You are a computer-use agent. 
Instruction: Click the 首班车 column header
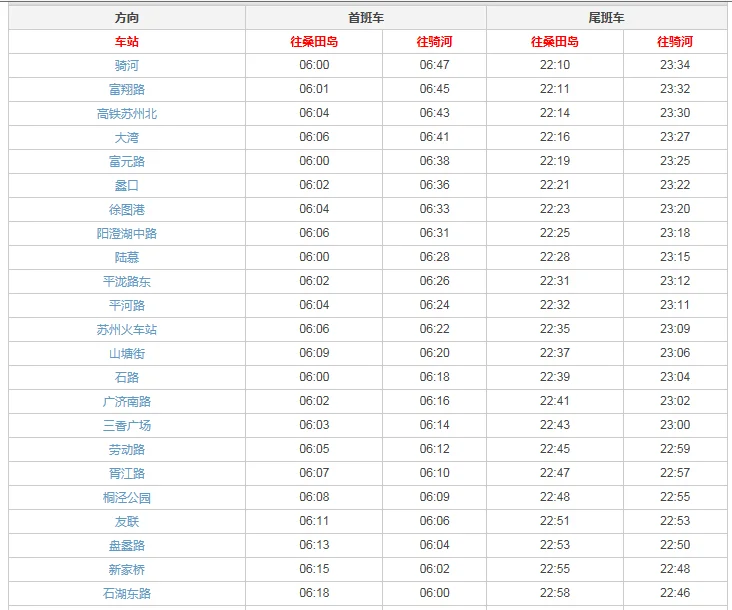pos(366,18)
